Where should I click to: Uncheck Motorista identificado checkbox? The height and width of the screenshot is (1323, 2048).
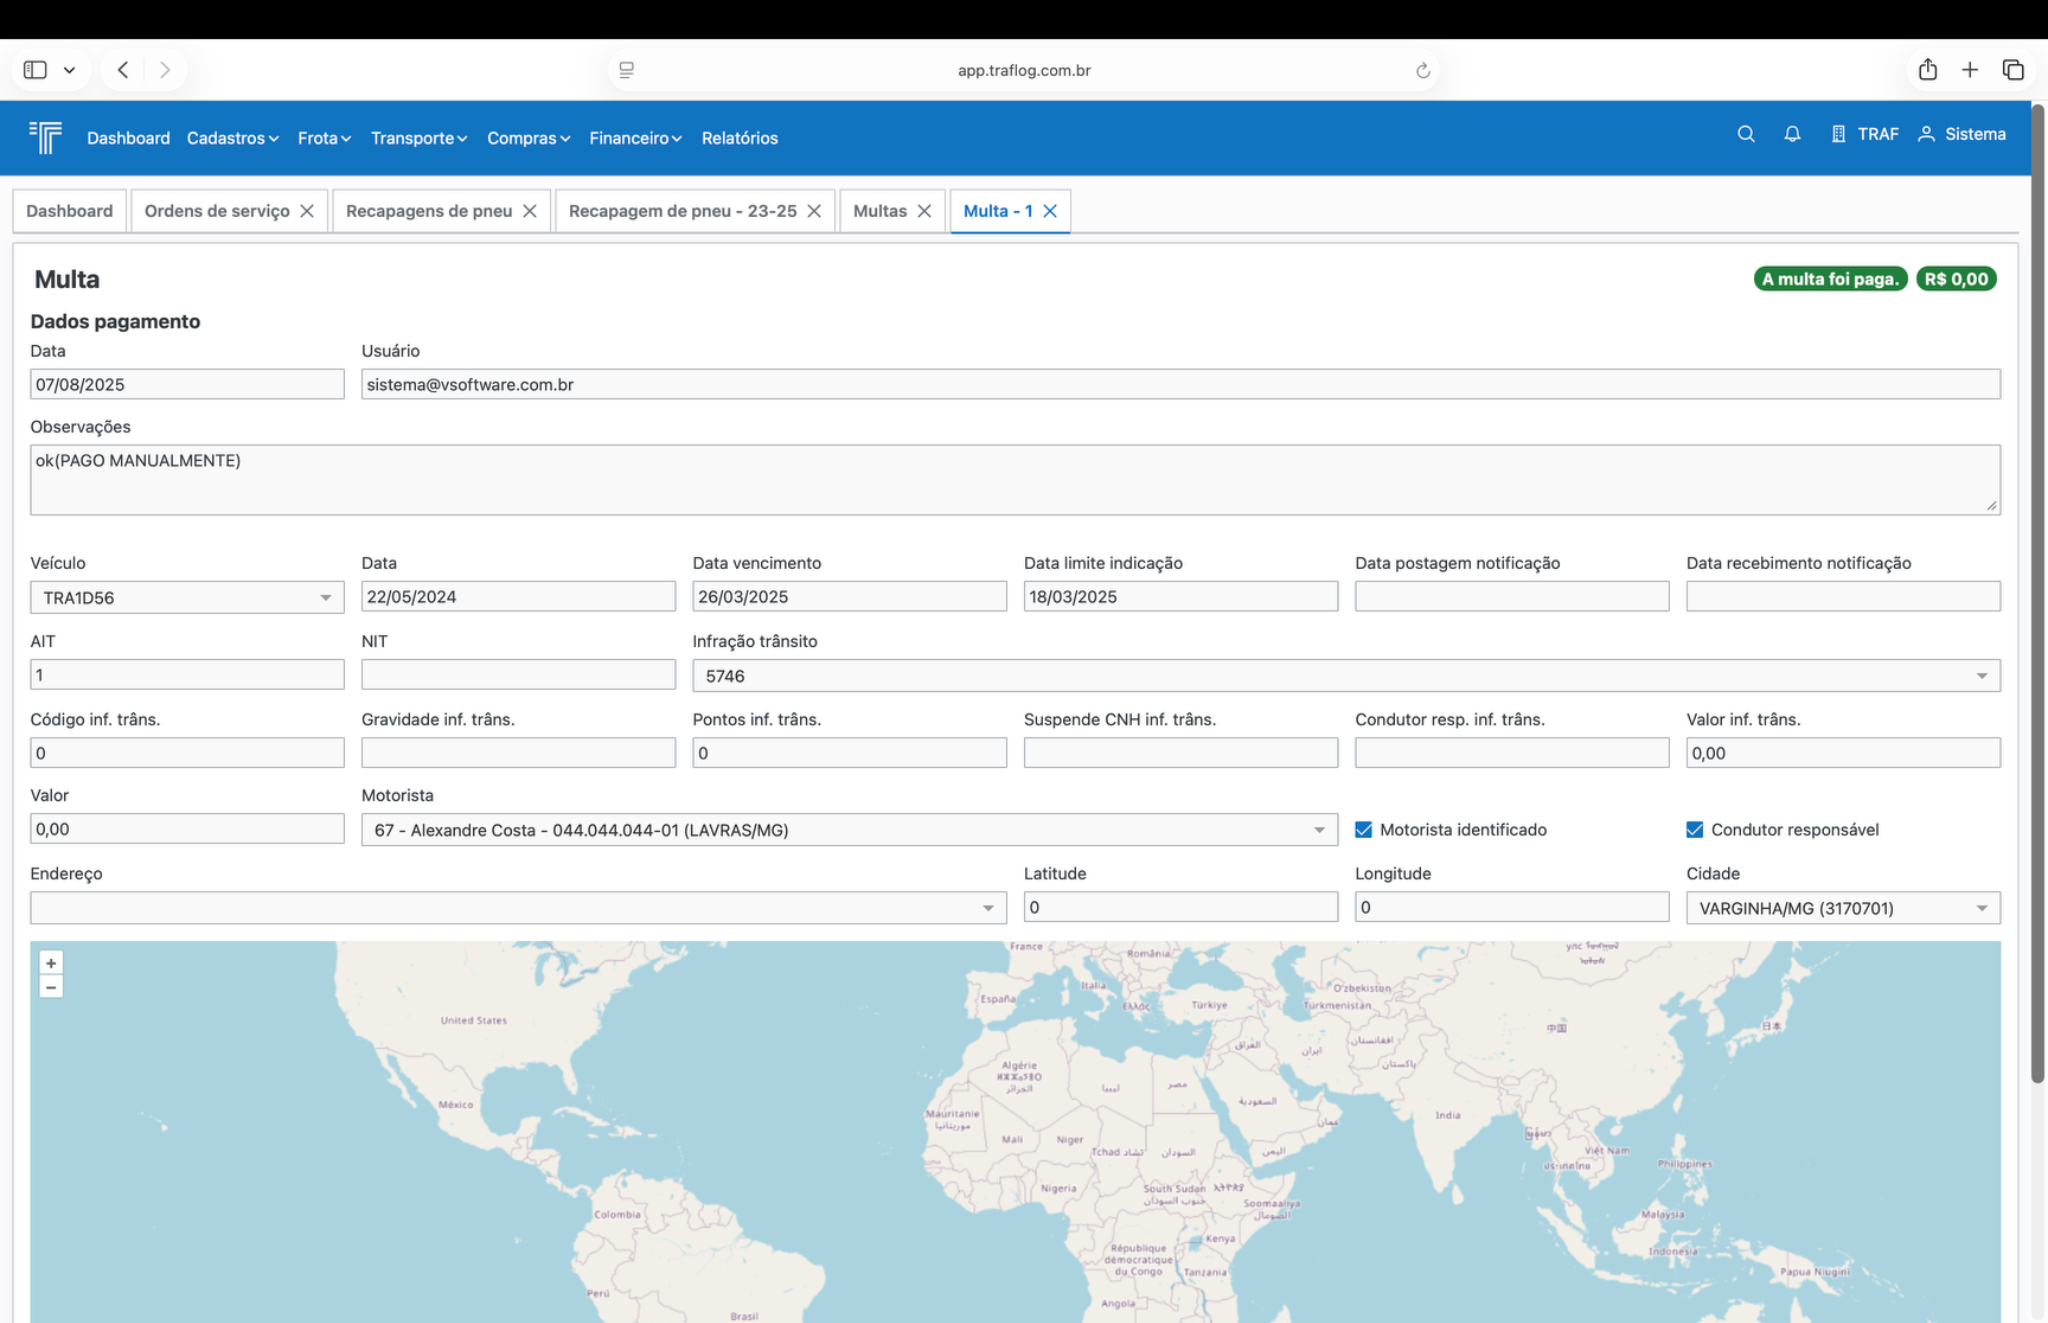[x=1363, y=830]
